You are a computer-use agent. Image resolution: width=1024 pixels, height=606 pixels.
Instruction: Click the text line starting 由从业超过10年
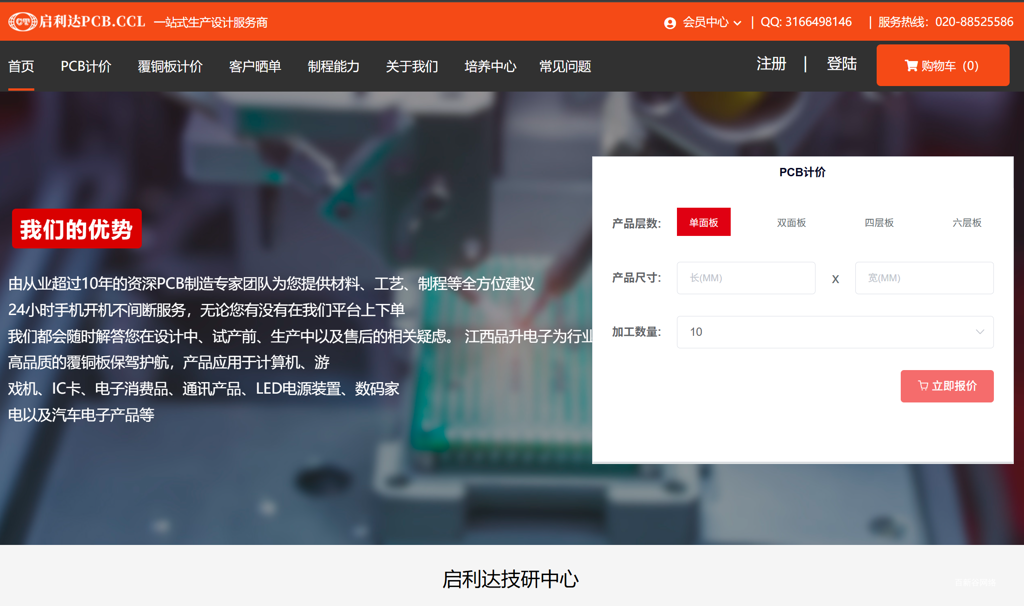271,283
